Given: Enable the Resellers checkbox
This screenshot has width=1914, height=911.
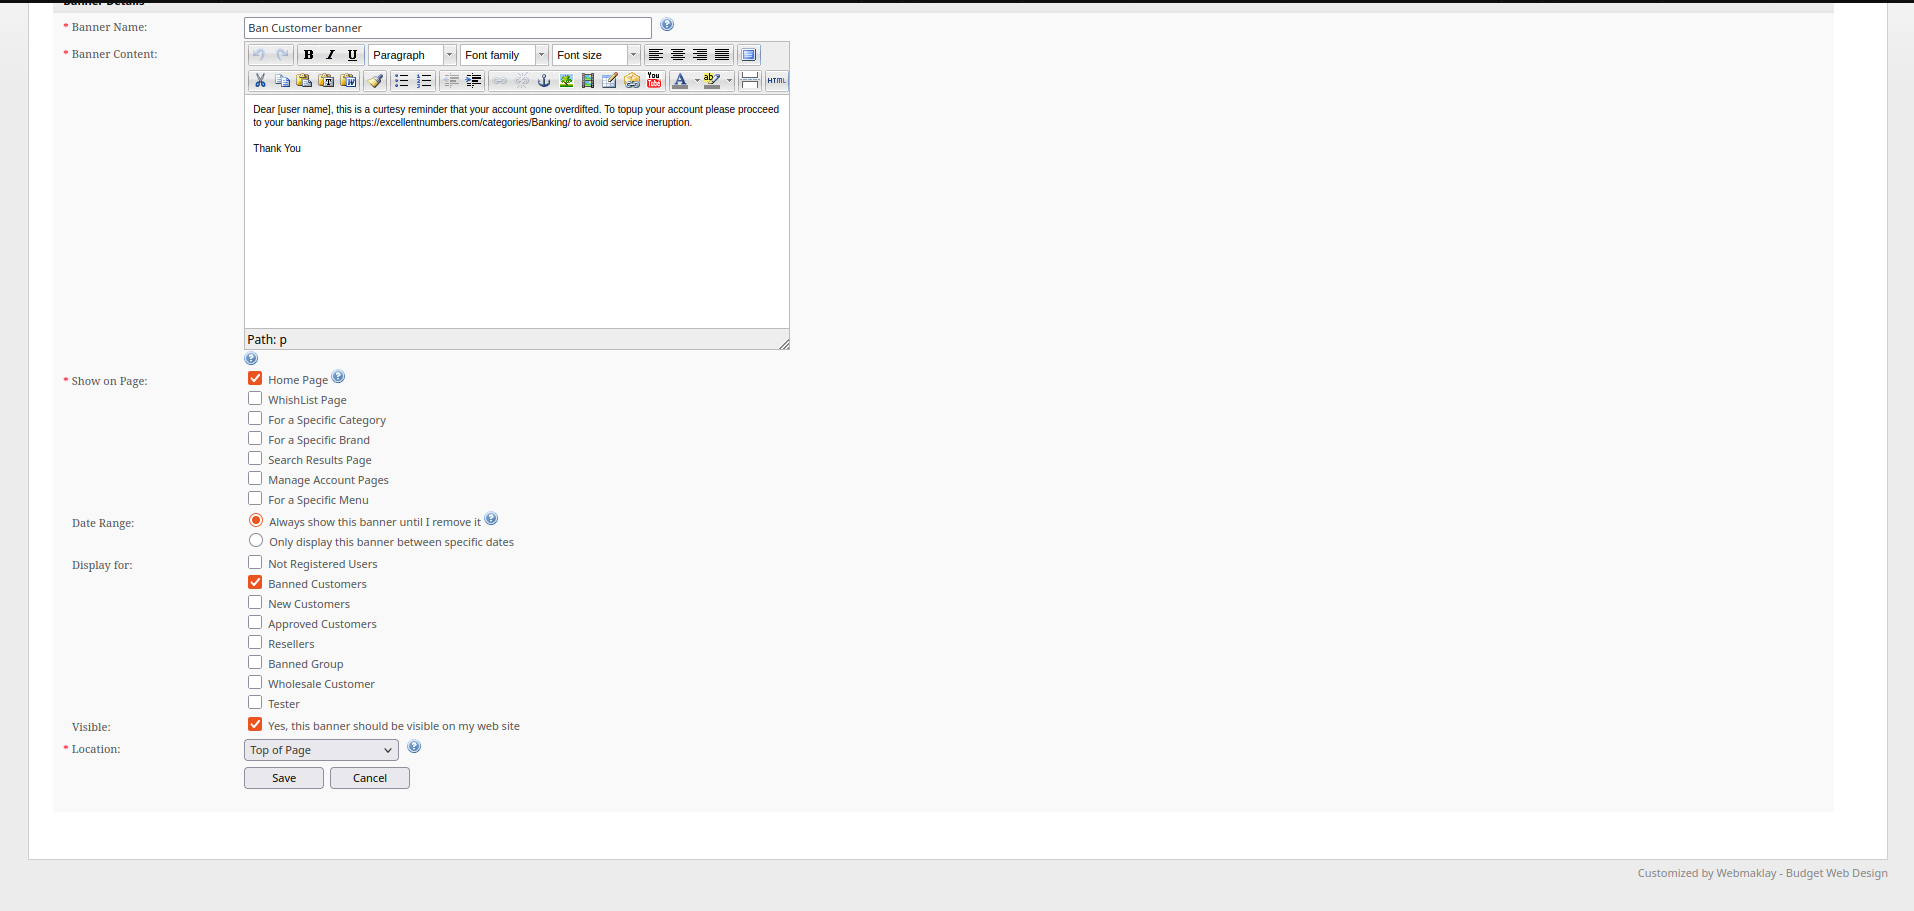Looking at the screenshot, I should pos(255,642).
